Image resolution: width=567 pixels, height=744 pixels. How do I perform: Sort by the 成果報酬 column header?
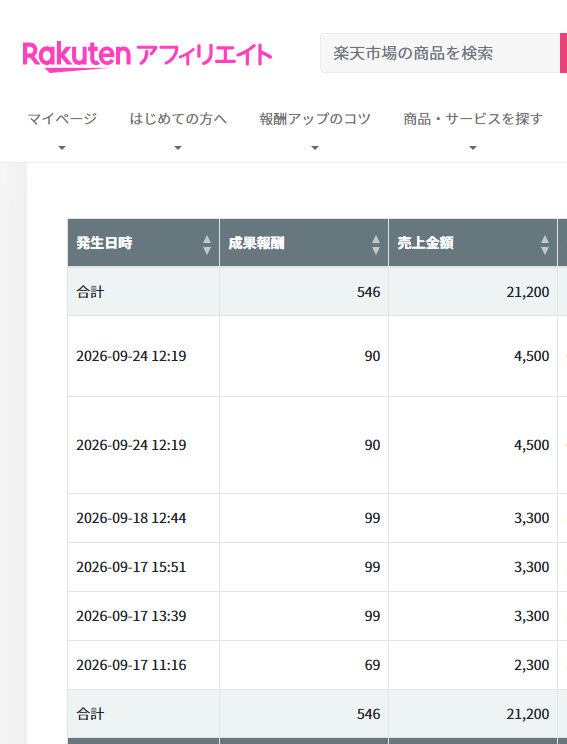click(x=304, y=243)
